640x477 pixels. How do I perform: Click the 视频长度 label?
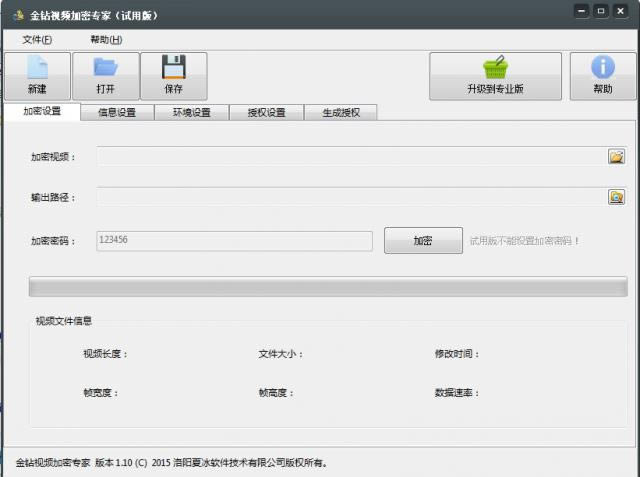105,354
